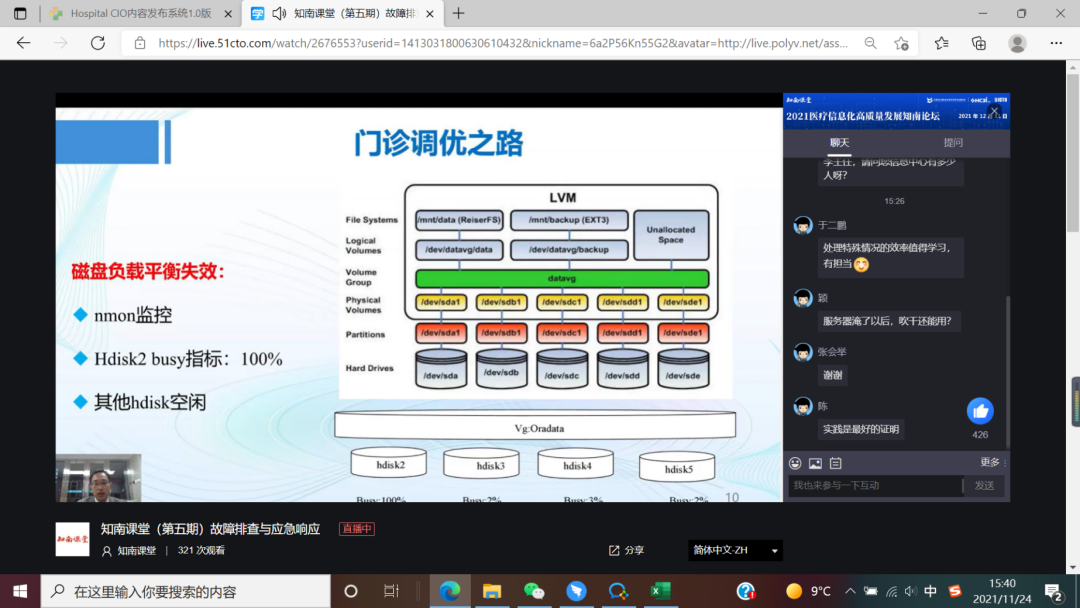1080x608 pixels.
Task: Open WeChat in taskbar
Action: click(x=534, y=591)
